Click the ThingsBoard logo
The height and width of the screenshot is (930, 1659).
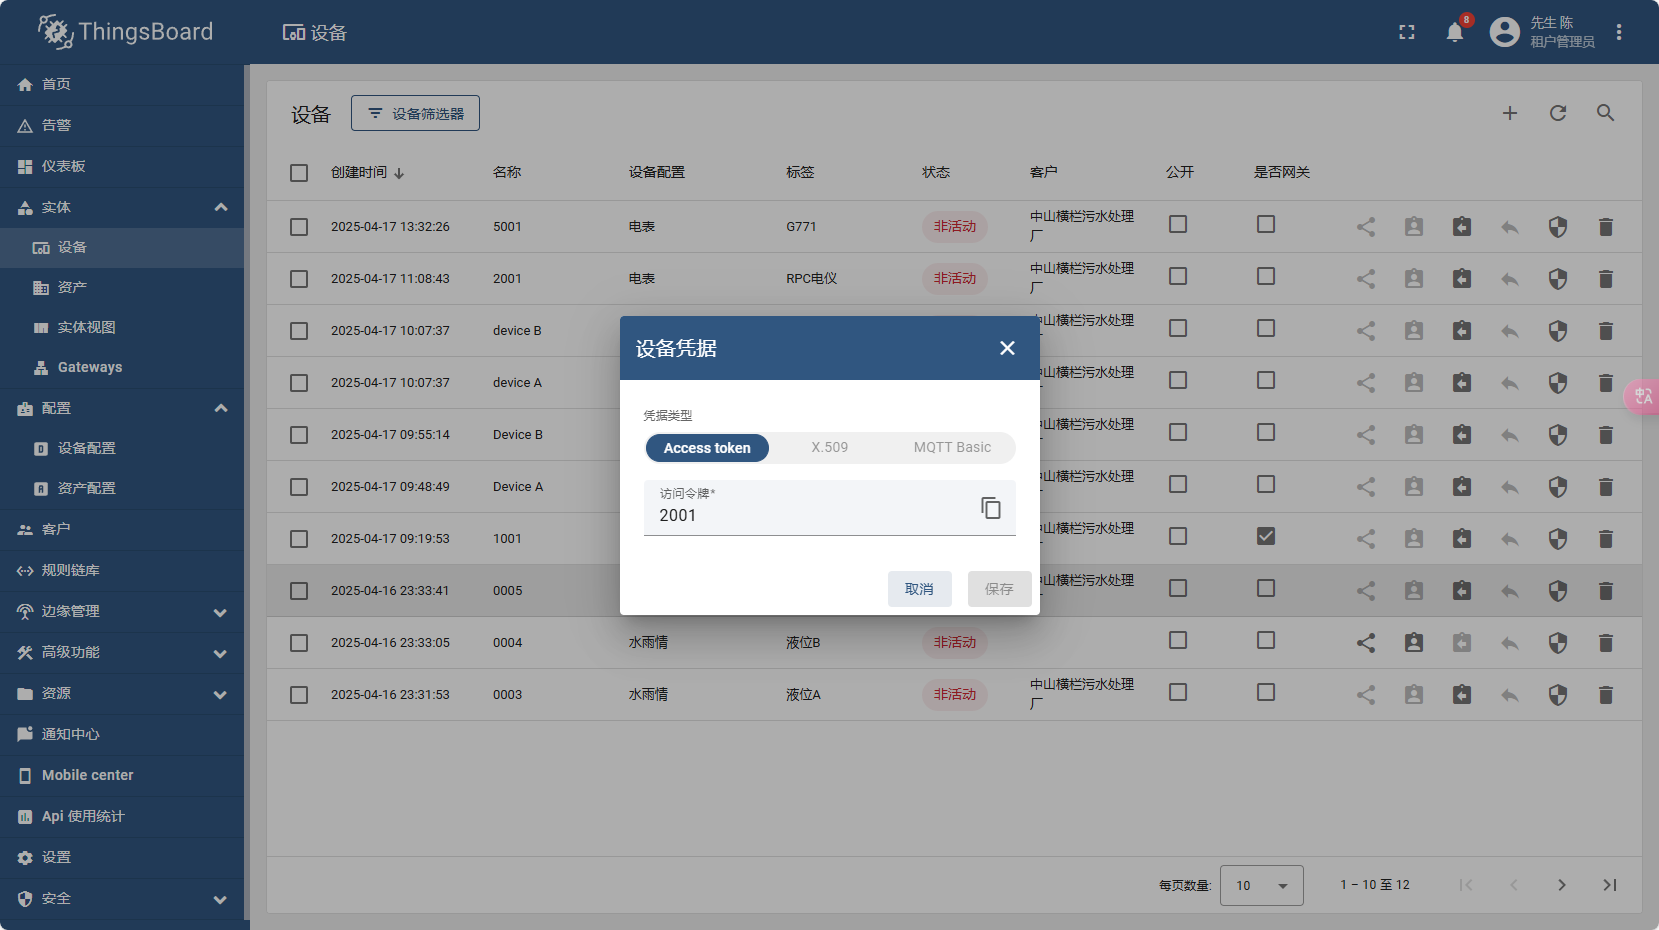coord(125,32)
